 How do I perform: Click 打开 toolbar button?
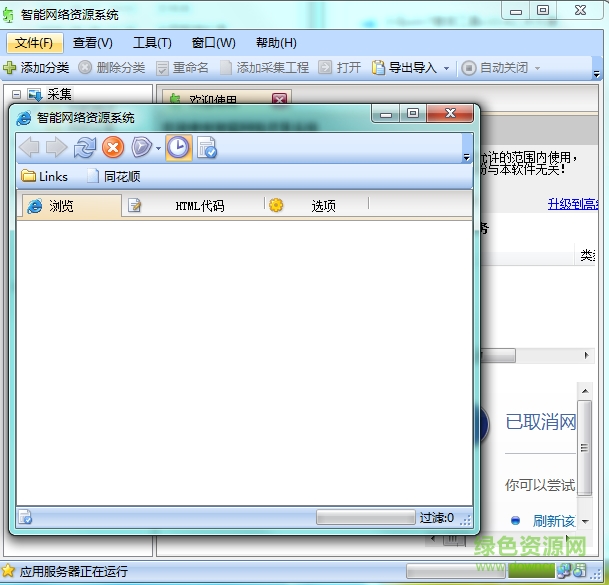point(340,68)
